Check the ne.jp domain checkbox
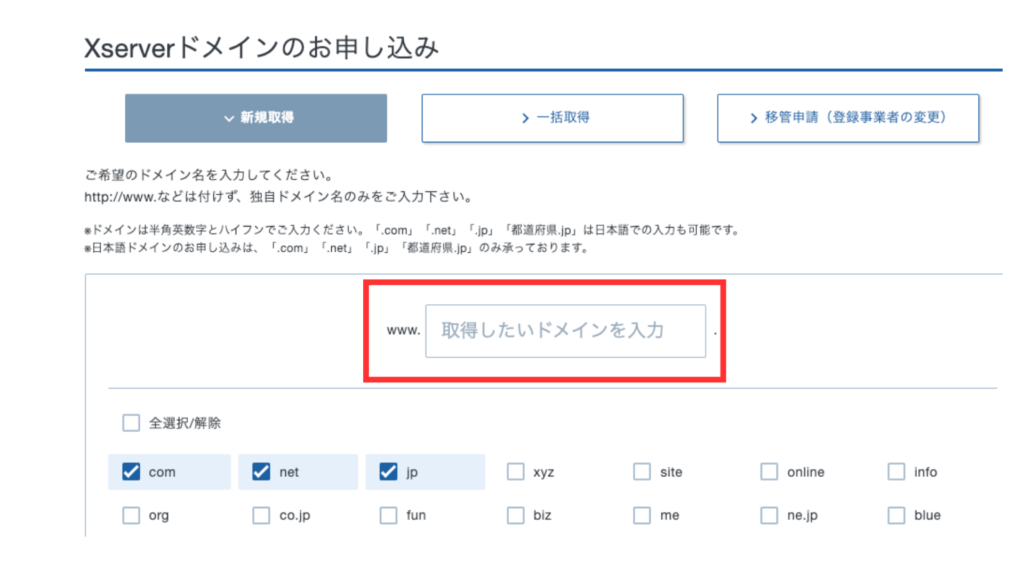Viewport: 1024px width, 576px height. [769, 515]
